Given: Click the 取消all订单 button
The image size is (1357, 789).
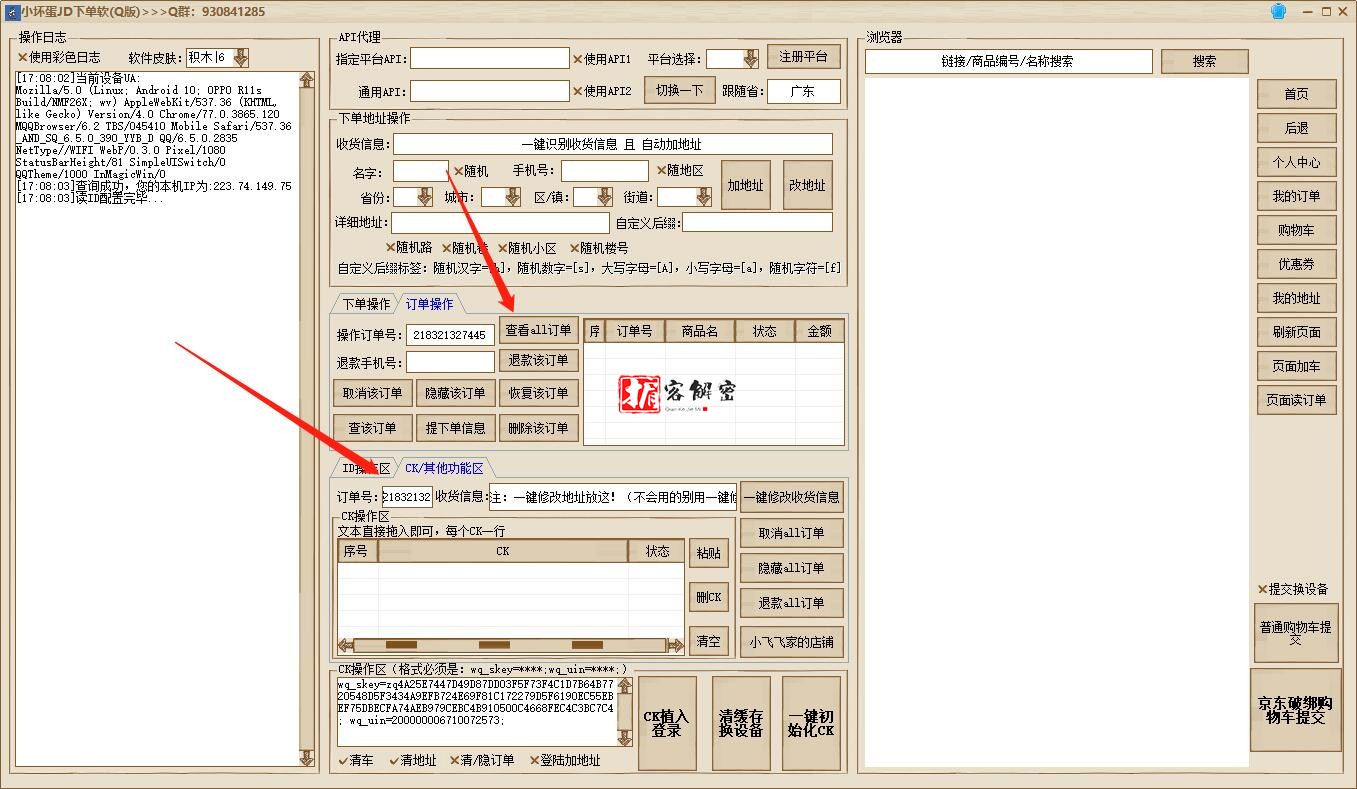Looking at the screenshot, I should point(791,533).
